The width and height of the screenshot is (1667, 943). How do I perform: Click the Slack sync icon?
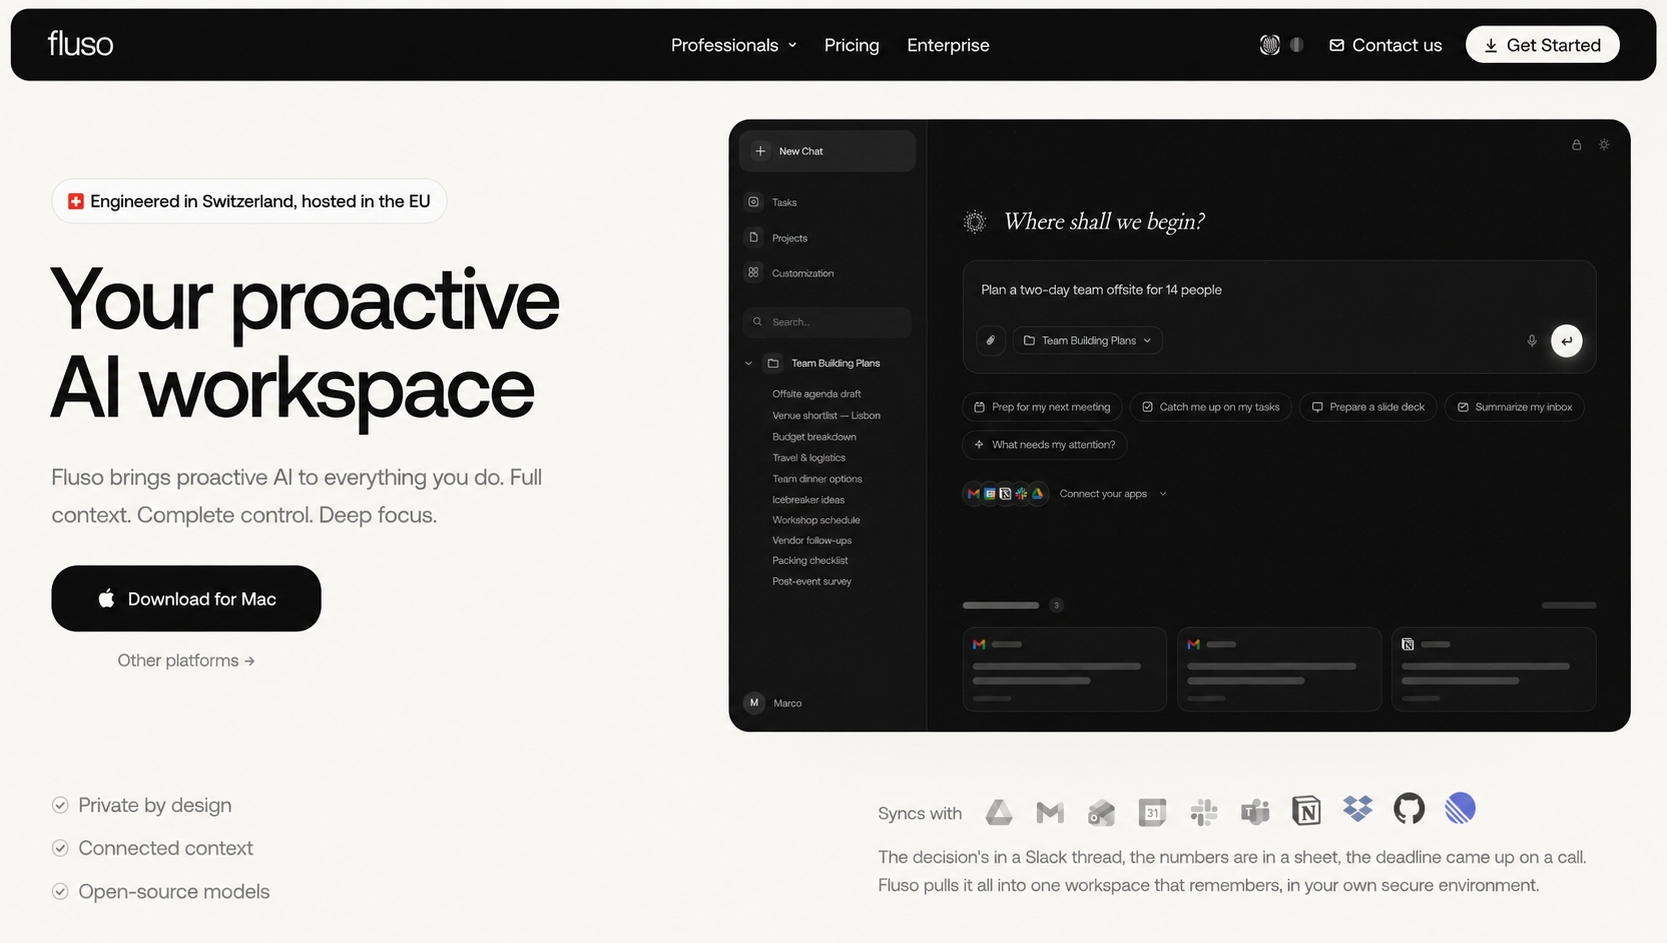tap(1204, 813)
